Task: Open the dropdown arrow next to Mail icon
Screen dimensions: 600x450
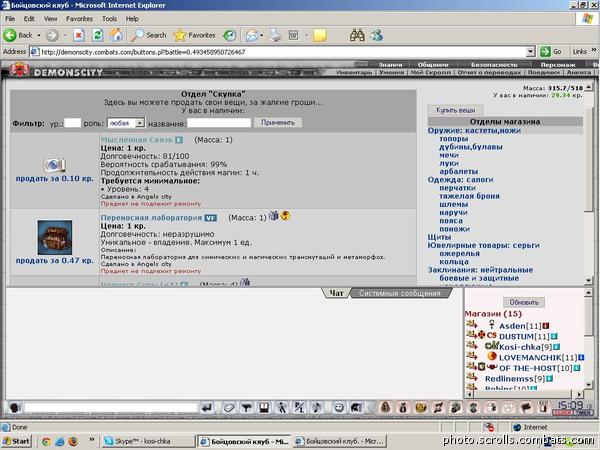Action: click(x=262, y=35)
